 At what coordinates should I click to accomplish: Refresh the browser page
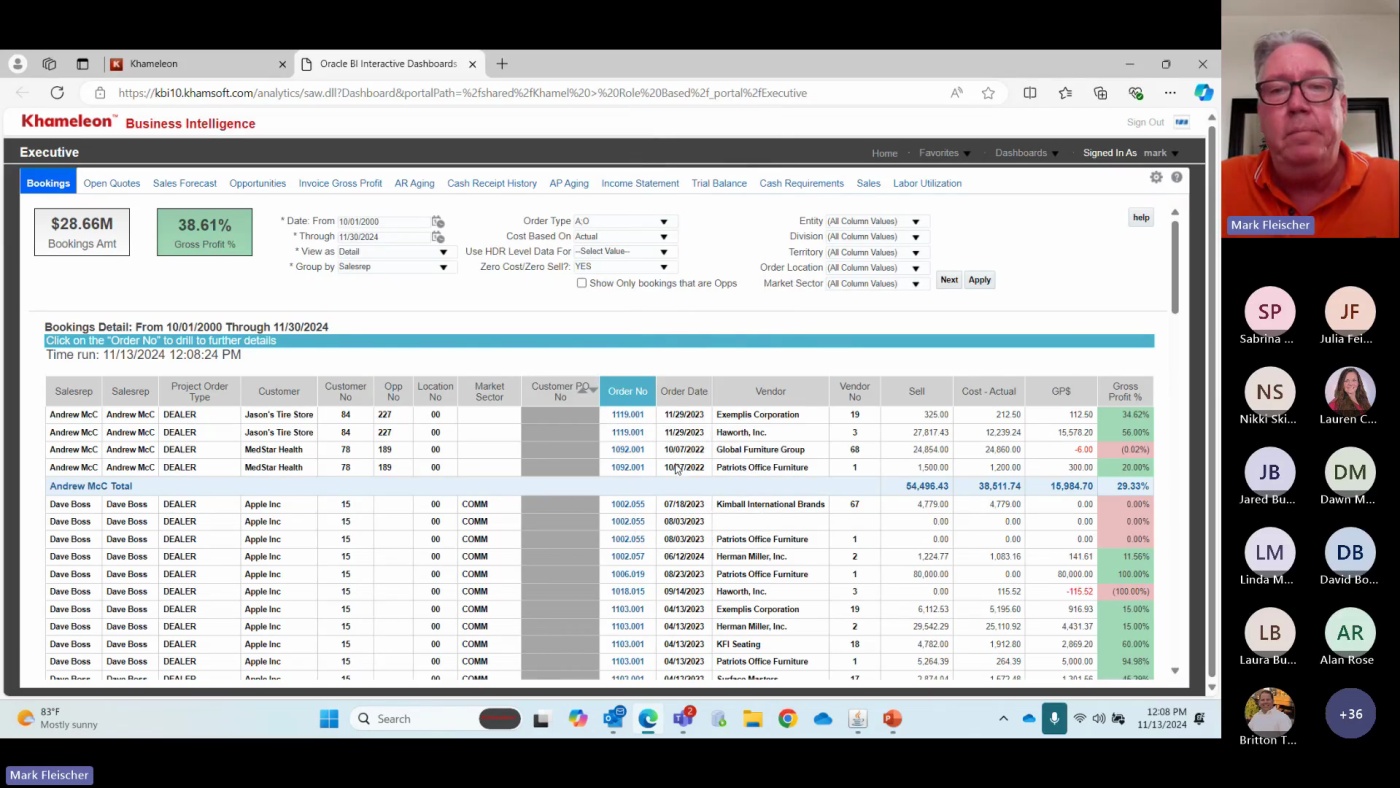57,93
